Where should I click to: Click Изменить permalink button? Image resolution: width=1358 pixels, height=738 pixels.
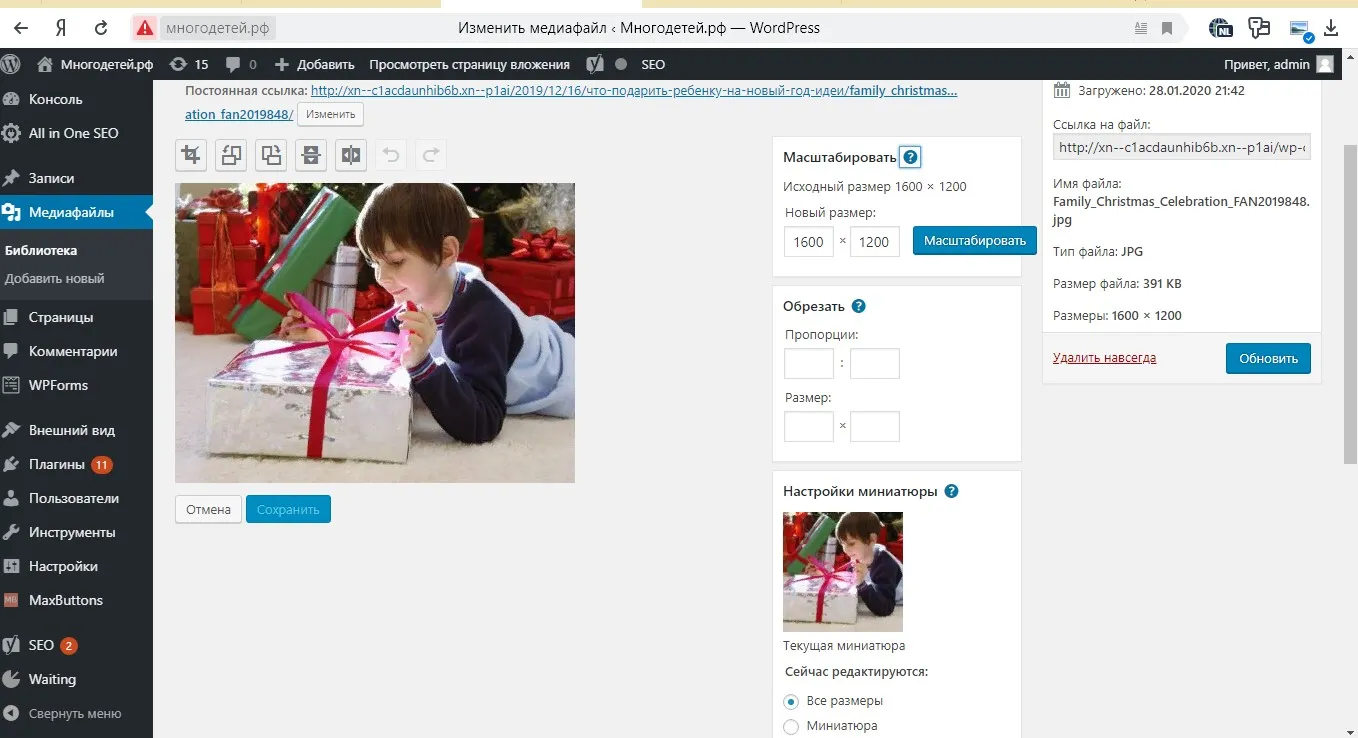pos(330,114)
